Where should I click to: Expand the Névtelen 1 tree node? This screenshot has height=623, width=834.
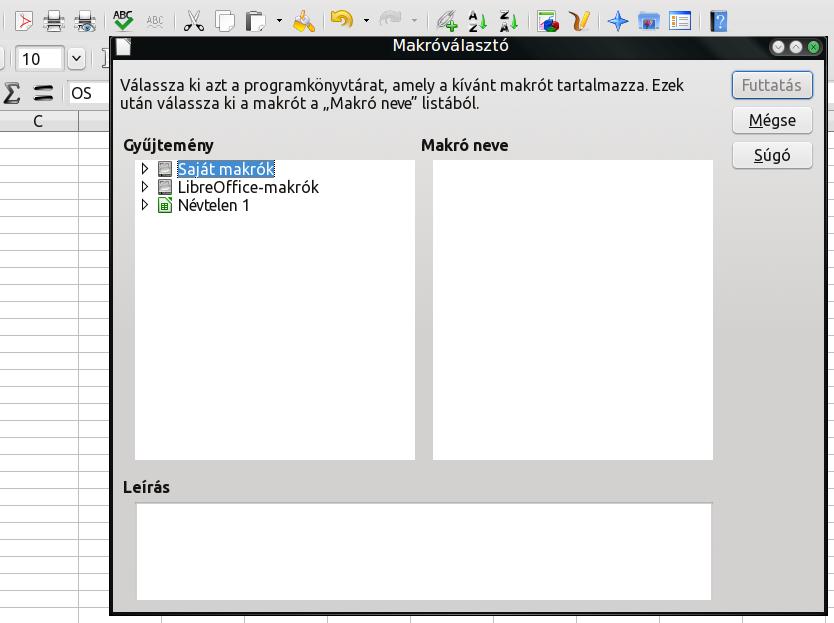[x=145, y=205]
